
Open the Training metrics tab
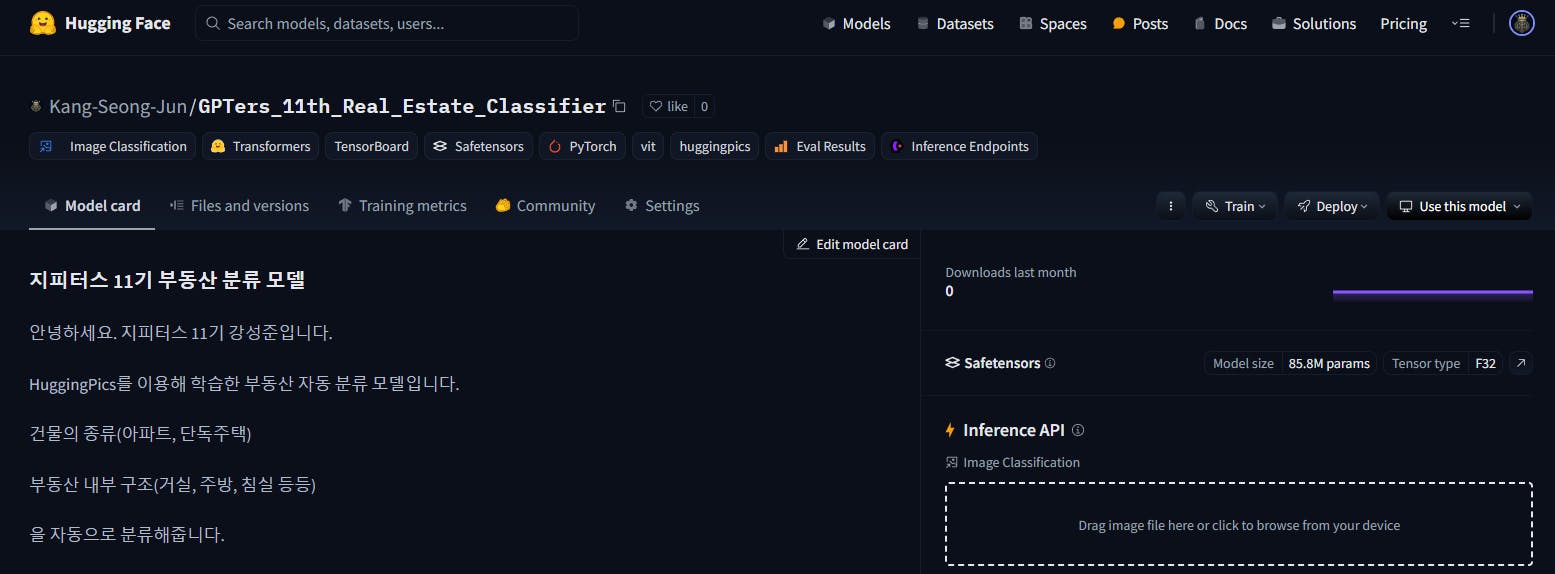tap(402, 205)
